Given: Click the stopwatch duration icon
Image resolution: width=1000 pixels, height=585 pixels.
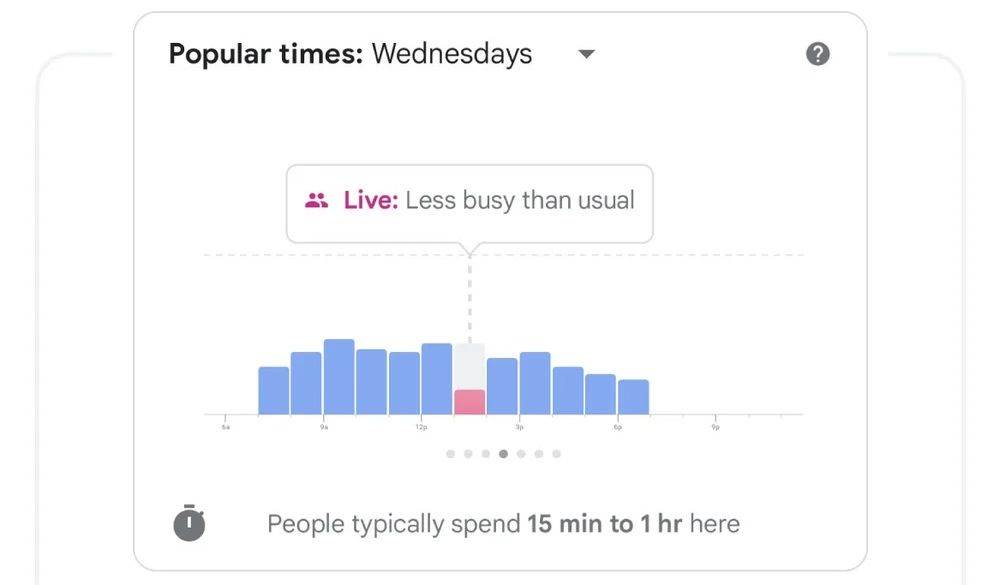Looking at the screenshot, I should [x=187, y=523].
